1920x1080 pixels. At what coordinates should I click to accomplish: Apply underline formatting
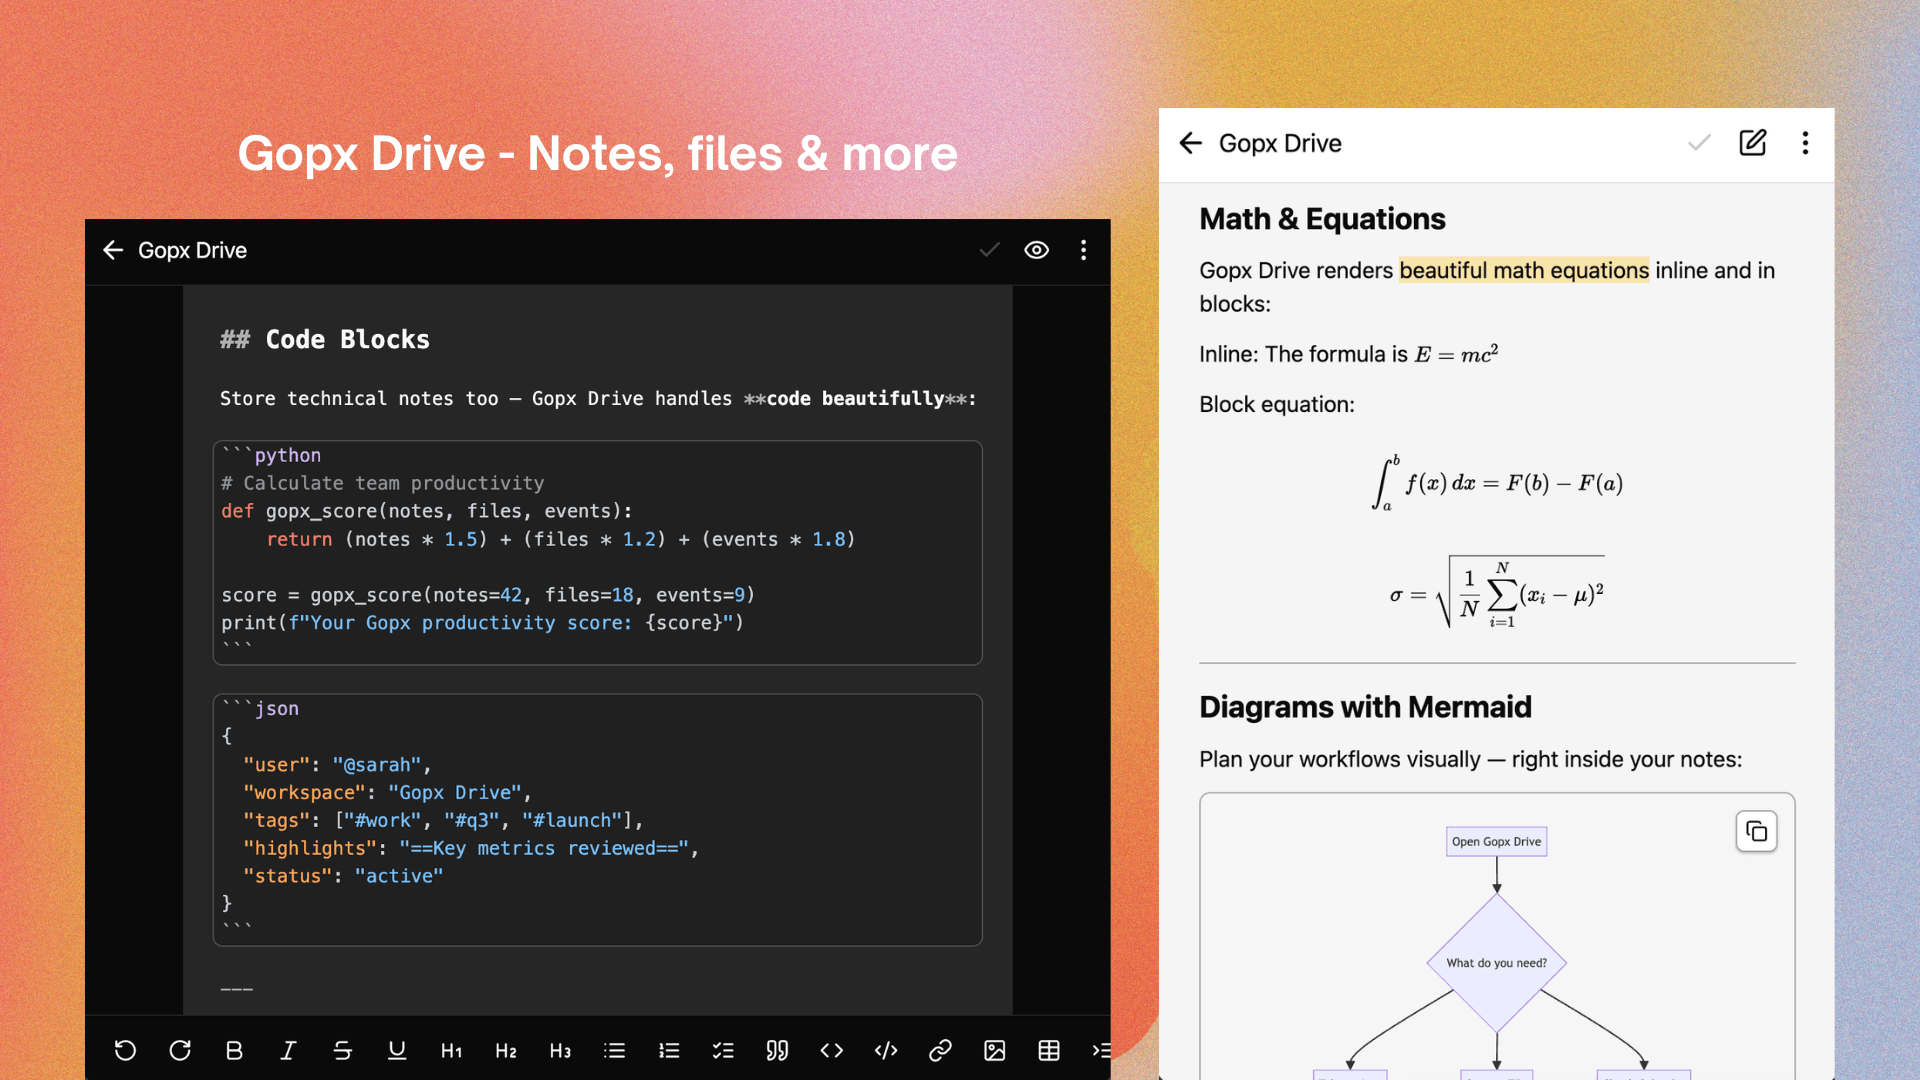(x=397, y=1050)
